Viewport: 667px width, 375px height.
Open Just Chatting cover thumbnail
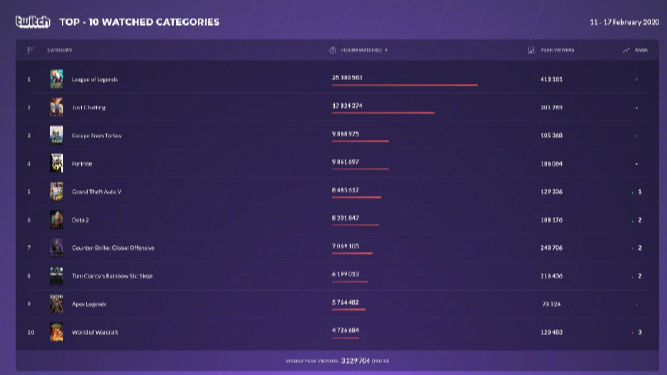point(57,107)
